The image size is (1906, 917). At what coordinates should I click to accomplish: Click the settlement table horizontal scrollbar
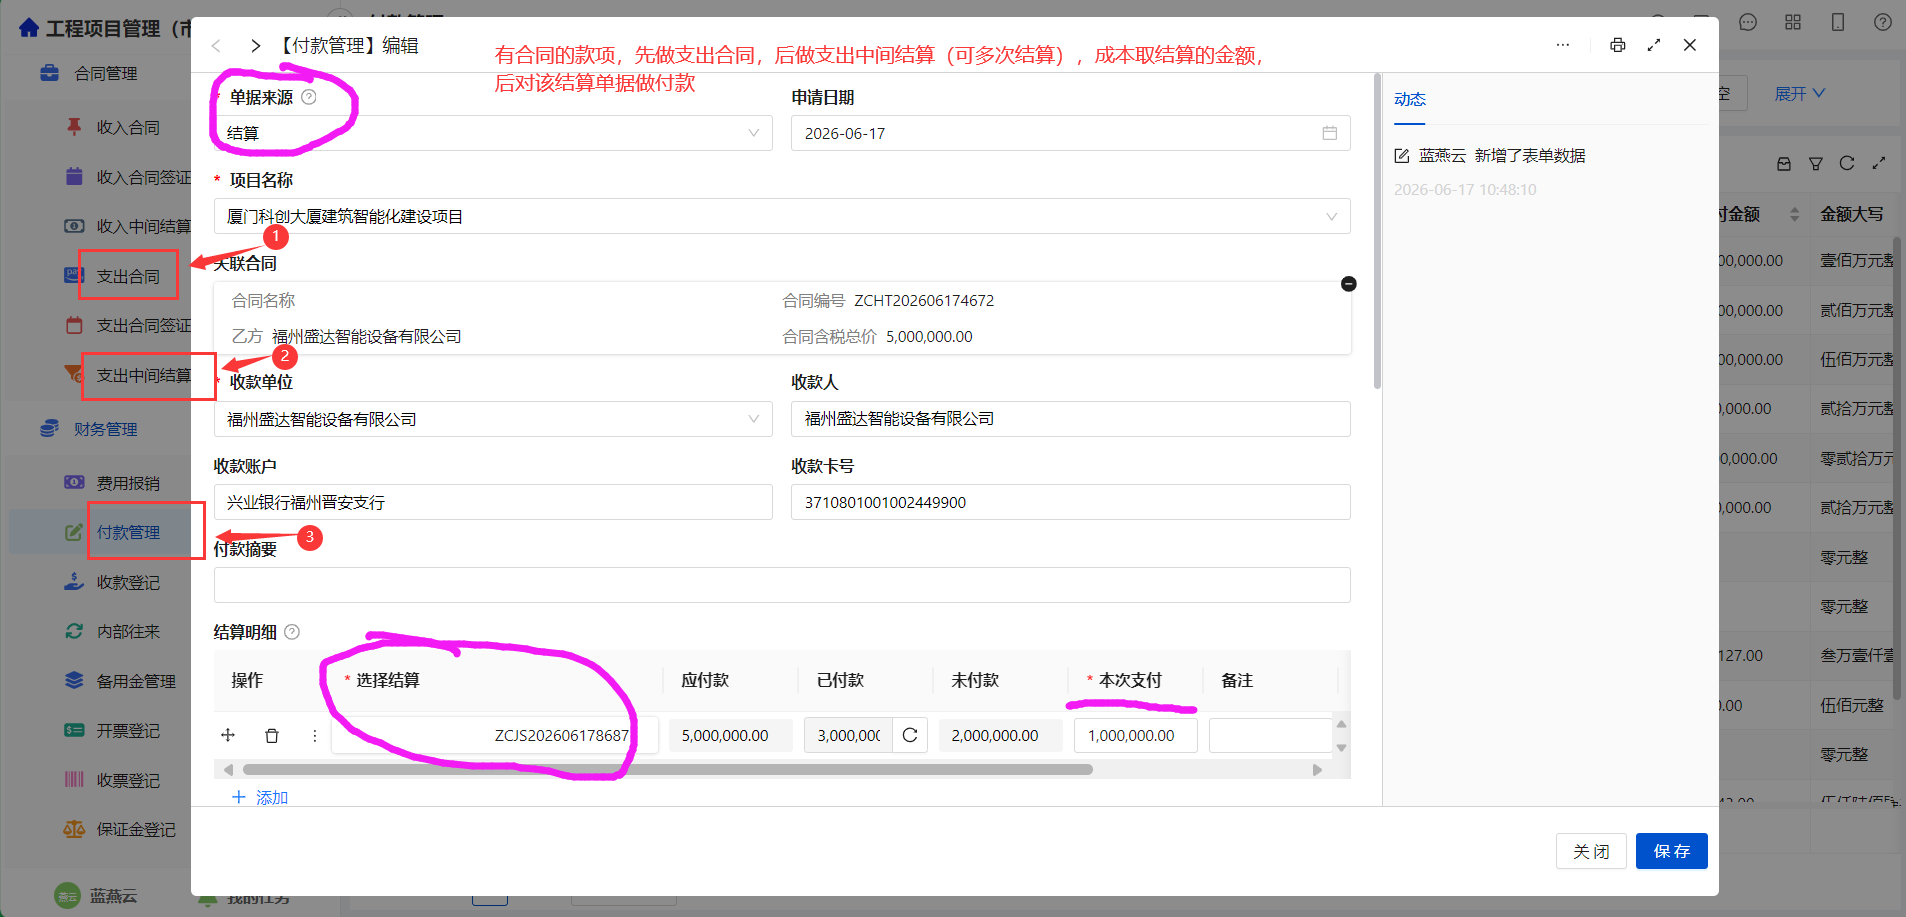(x=668, y=769)
